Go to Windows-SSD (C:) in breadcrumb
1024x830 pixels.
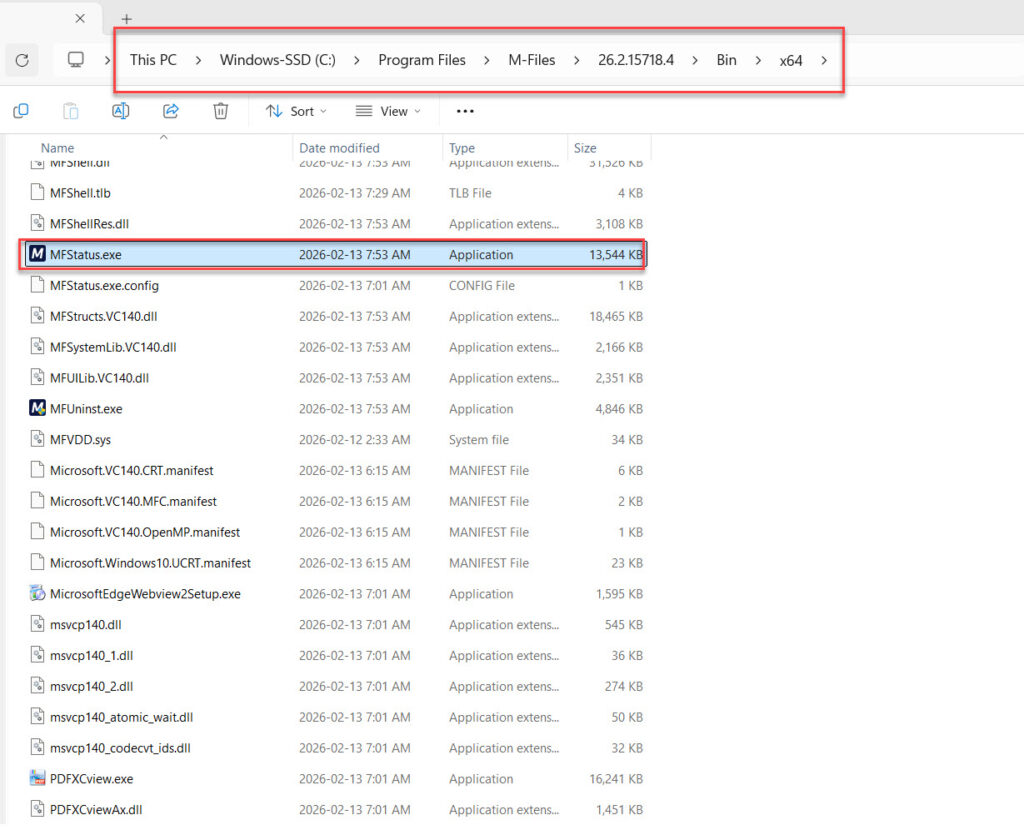pyautogui.click(x=278, y=60)
